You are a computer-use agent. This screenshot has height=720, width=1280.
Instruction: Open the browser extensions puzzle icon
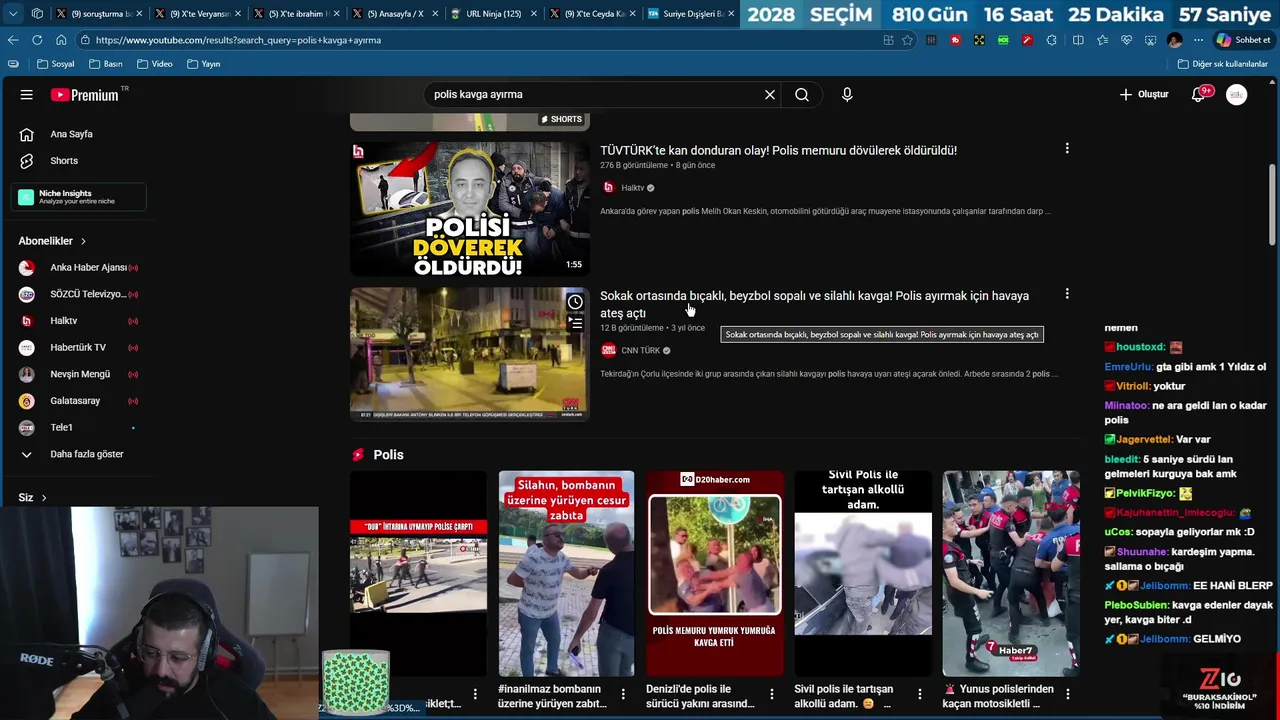click(x=1051, y=40)
